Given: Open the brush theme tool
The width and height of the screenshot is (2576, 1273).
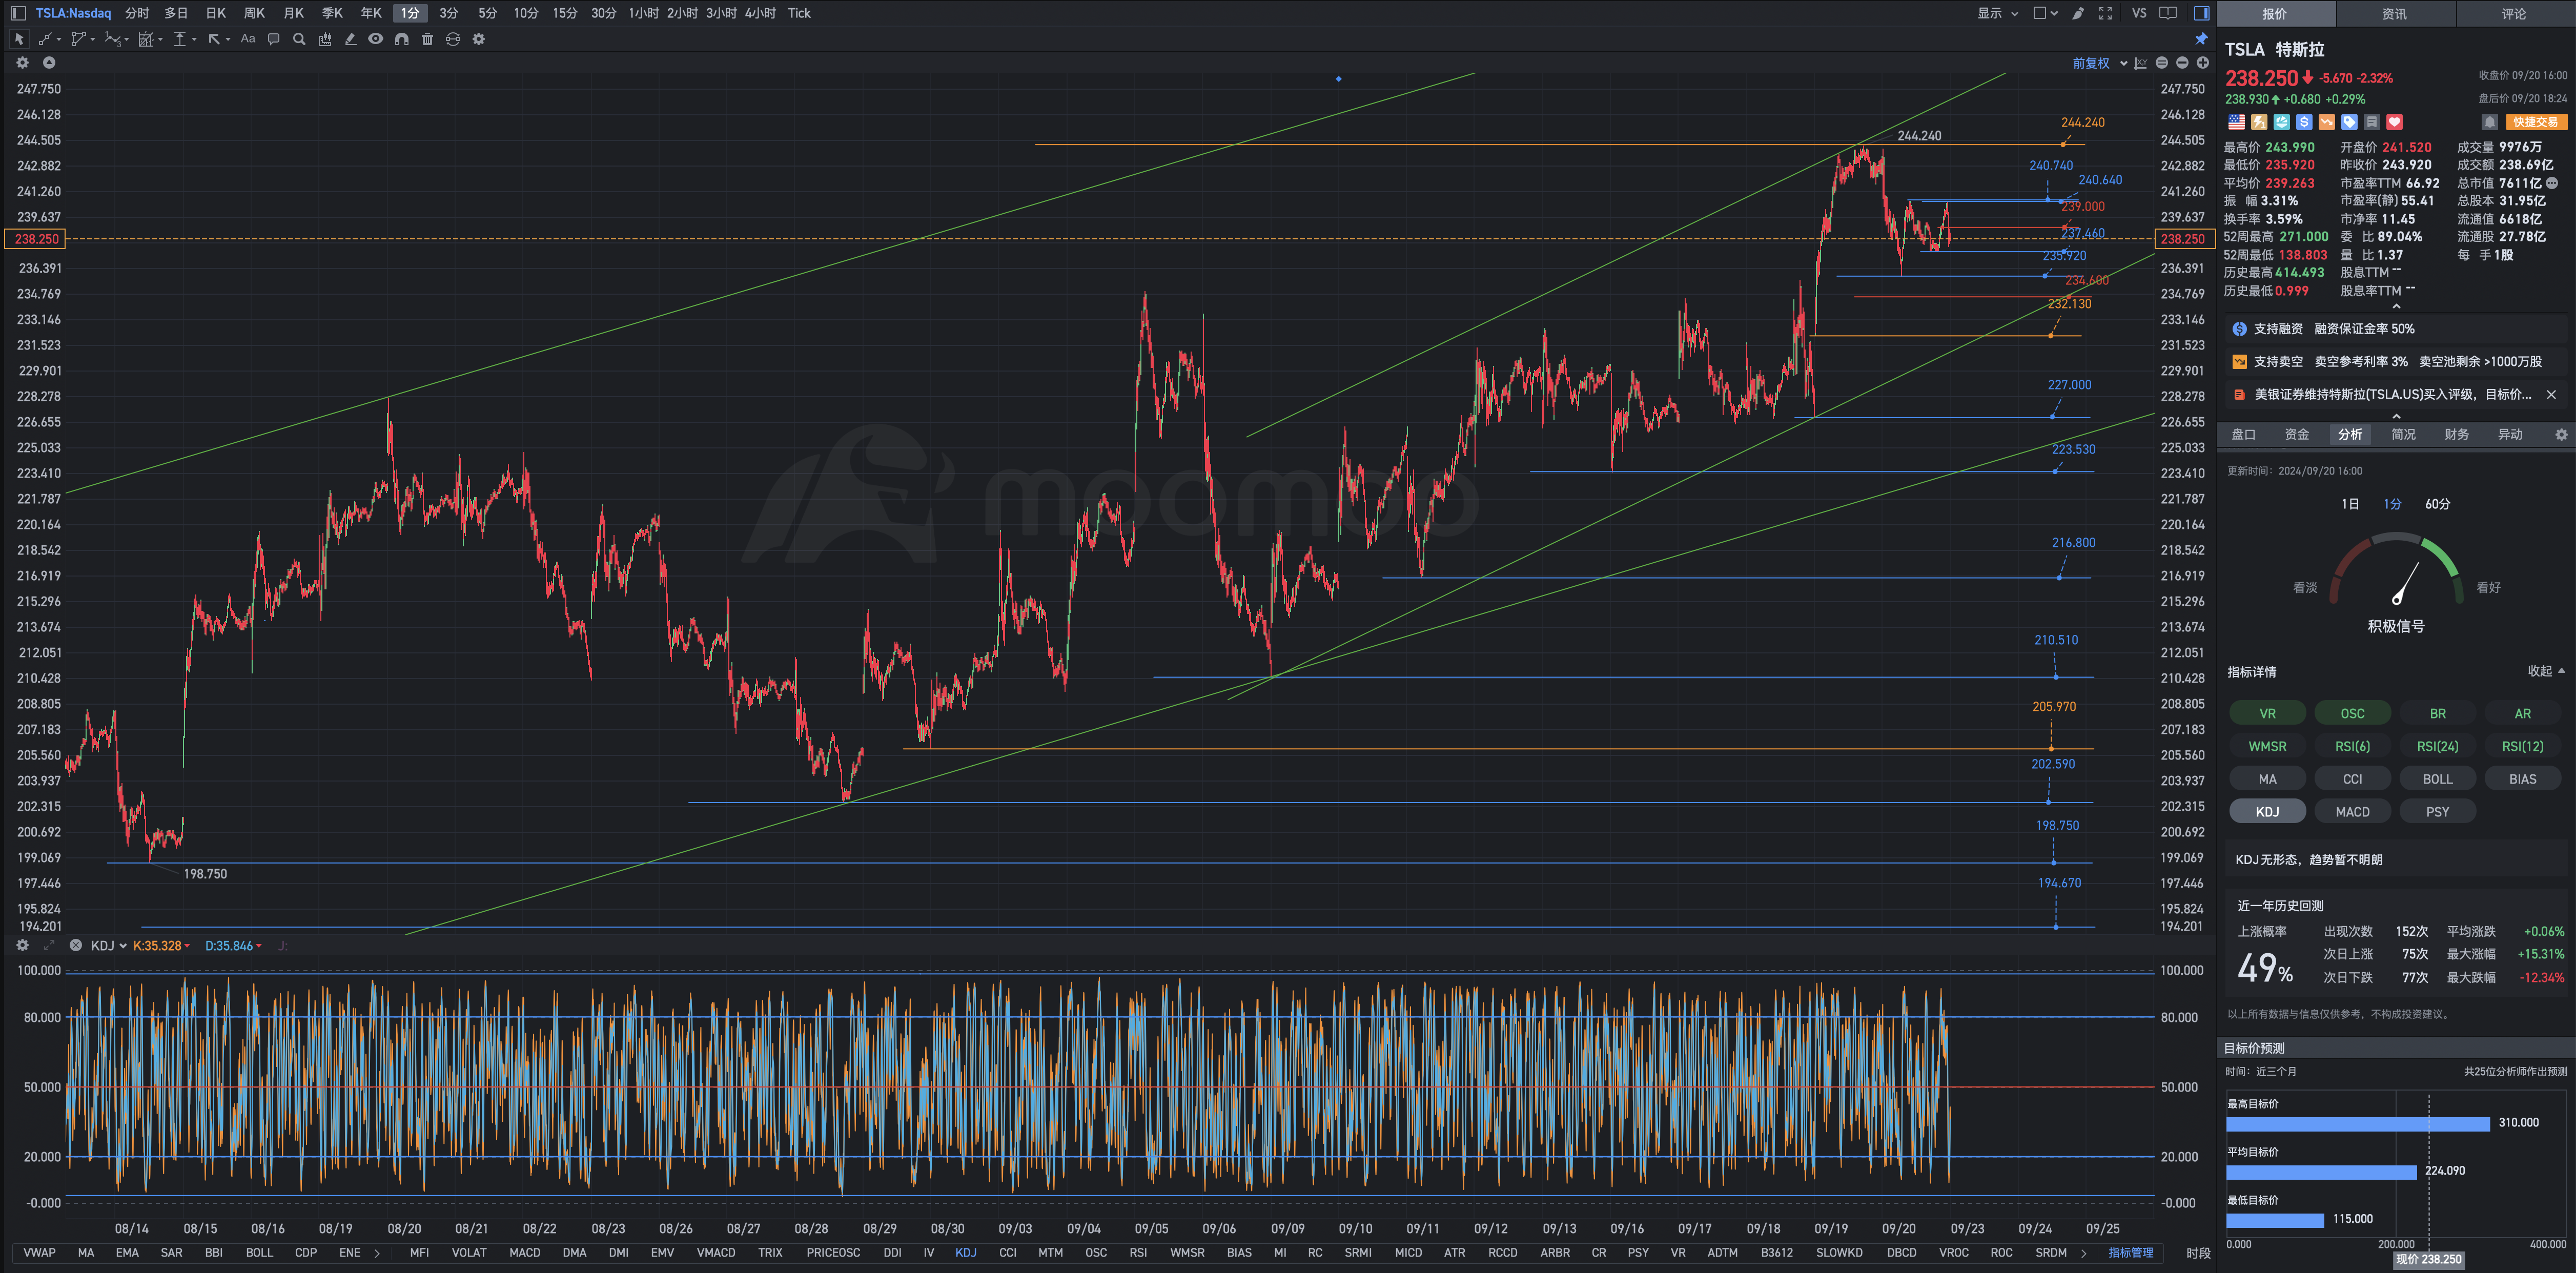Looking at the screenshot, I should point(2078,13).
